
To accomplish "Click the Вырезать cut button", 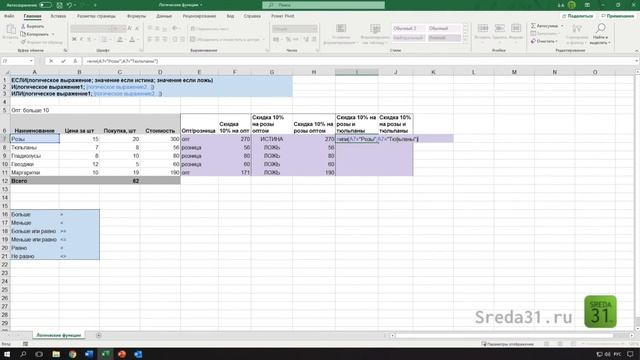I will point(32,26).
